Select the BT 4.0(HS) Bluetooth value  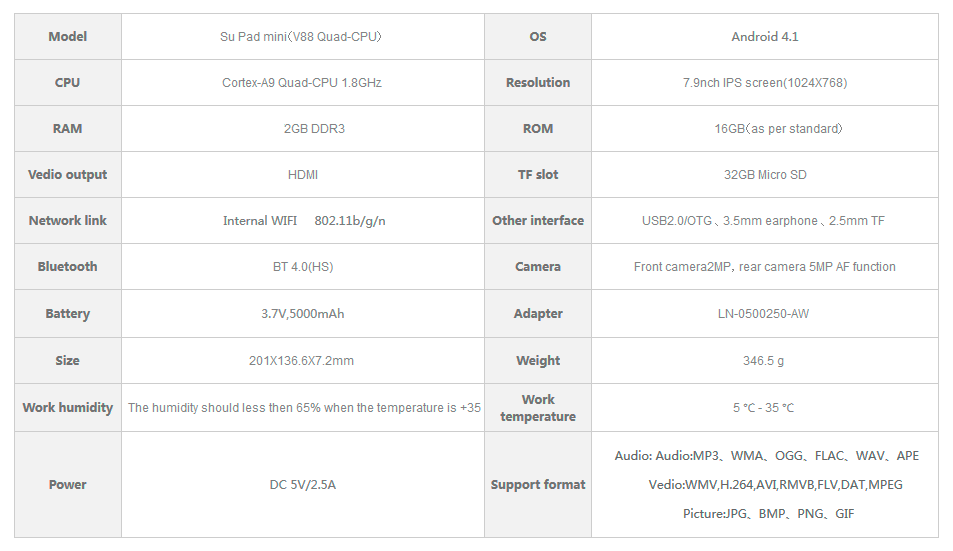(x=303, y=267)
